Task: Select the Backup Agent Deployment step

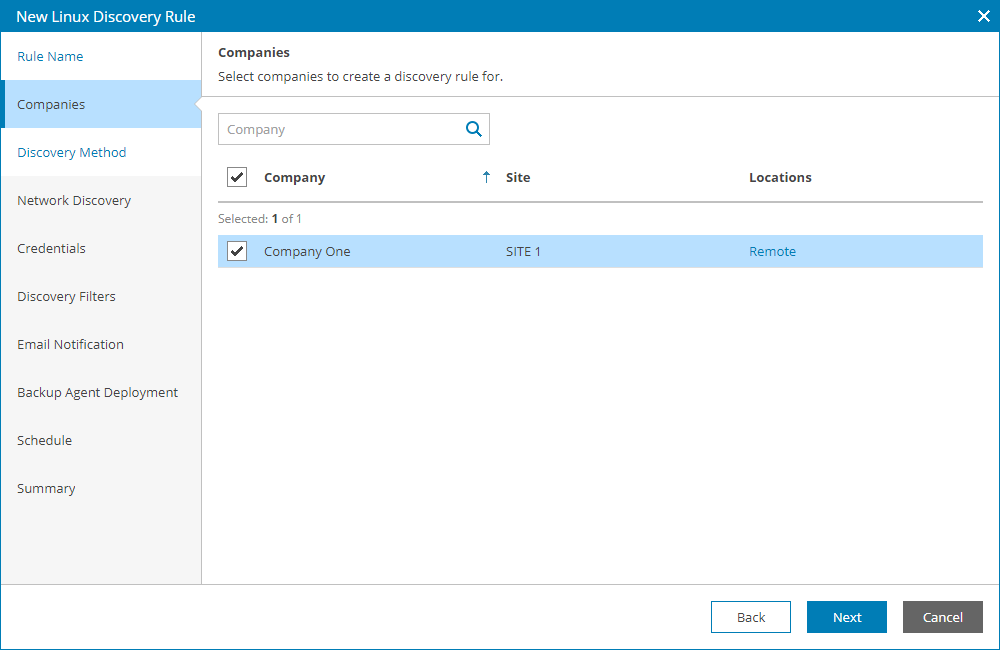Action: pyautogui.click(x=97, y=393)
